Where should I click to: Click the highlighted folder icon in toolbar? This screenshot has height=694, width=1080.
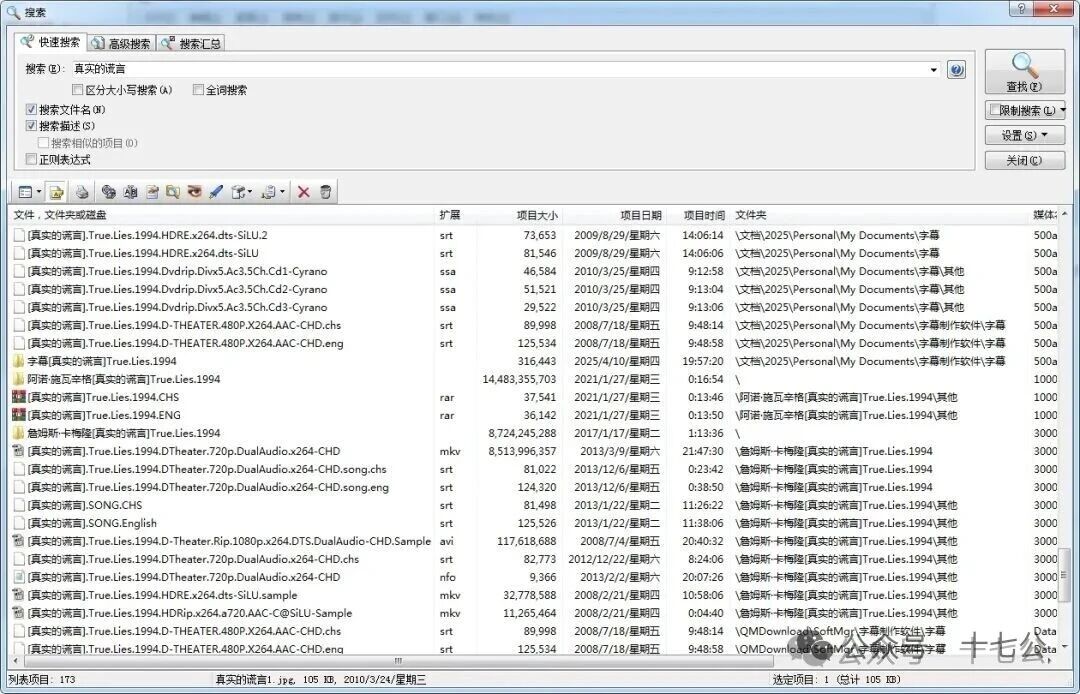click(x=57, y=192)
